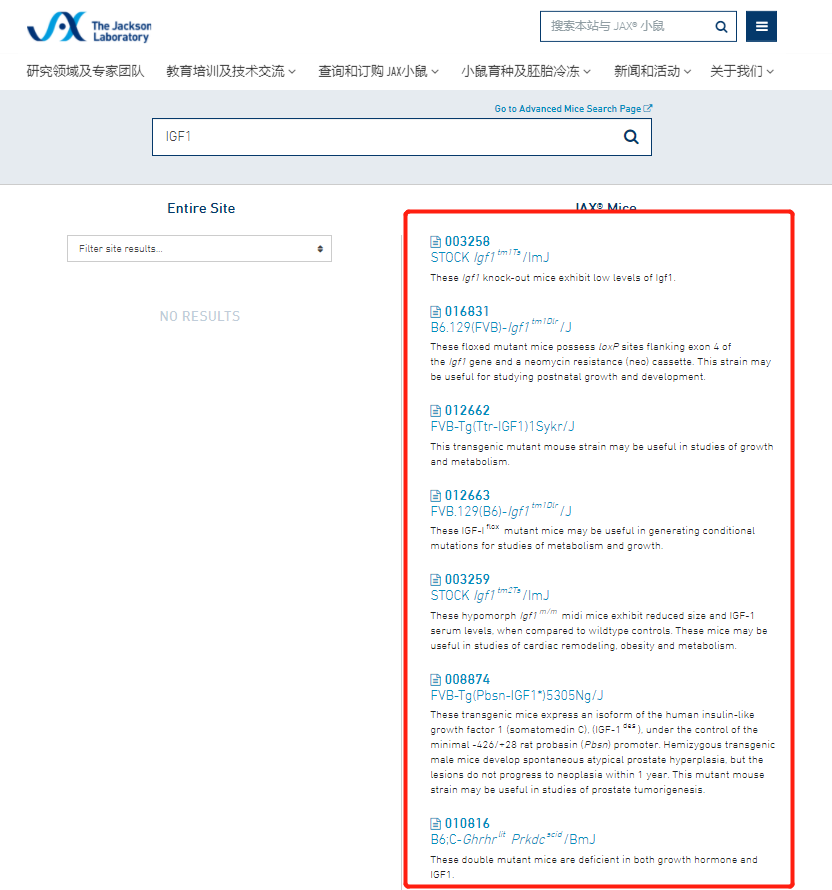Image resolution: width=832 pixels, height=890 pixels.
Task: Open the B6.129(FVB)-Igf1 tm1Dlr/J strain link
Action: tap(501, 326)
